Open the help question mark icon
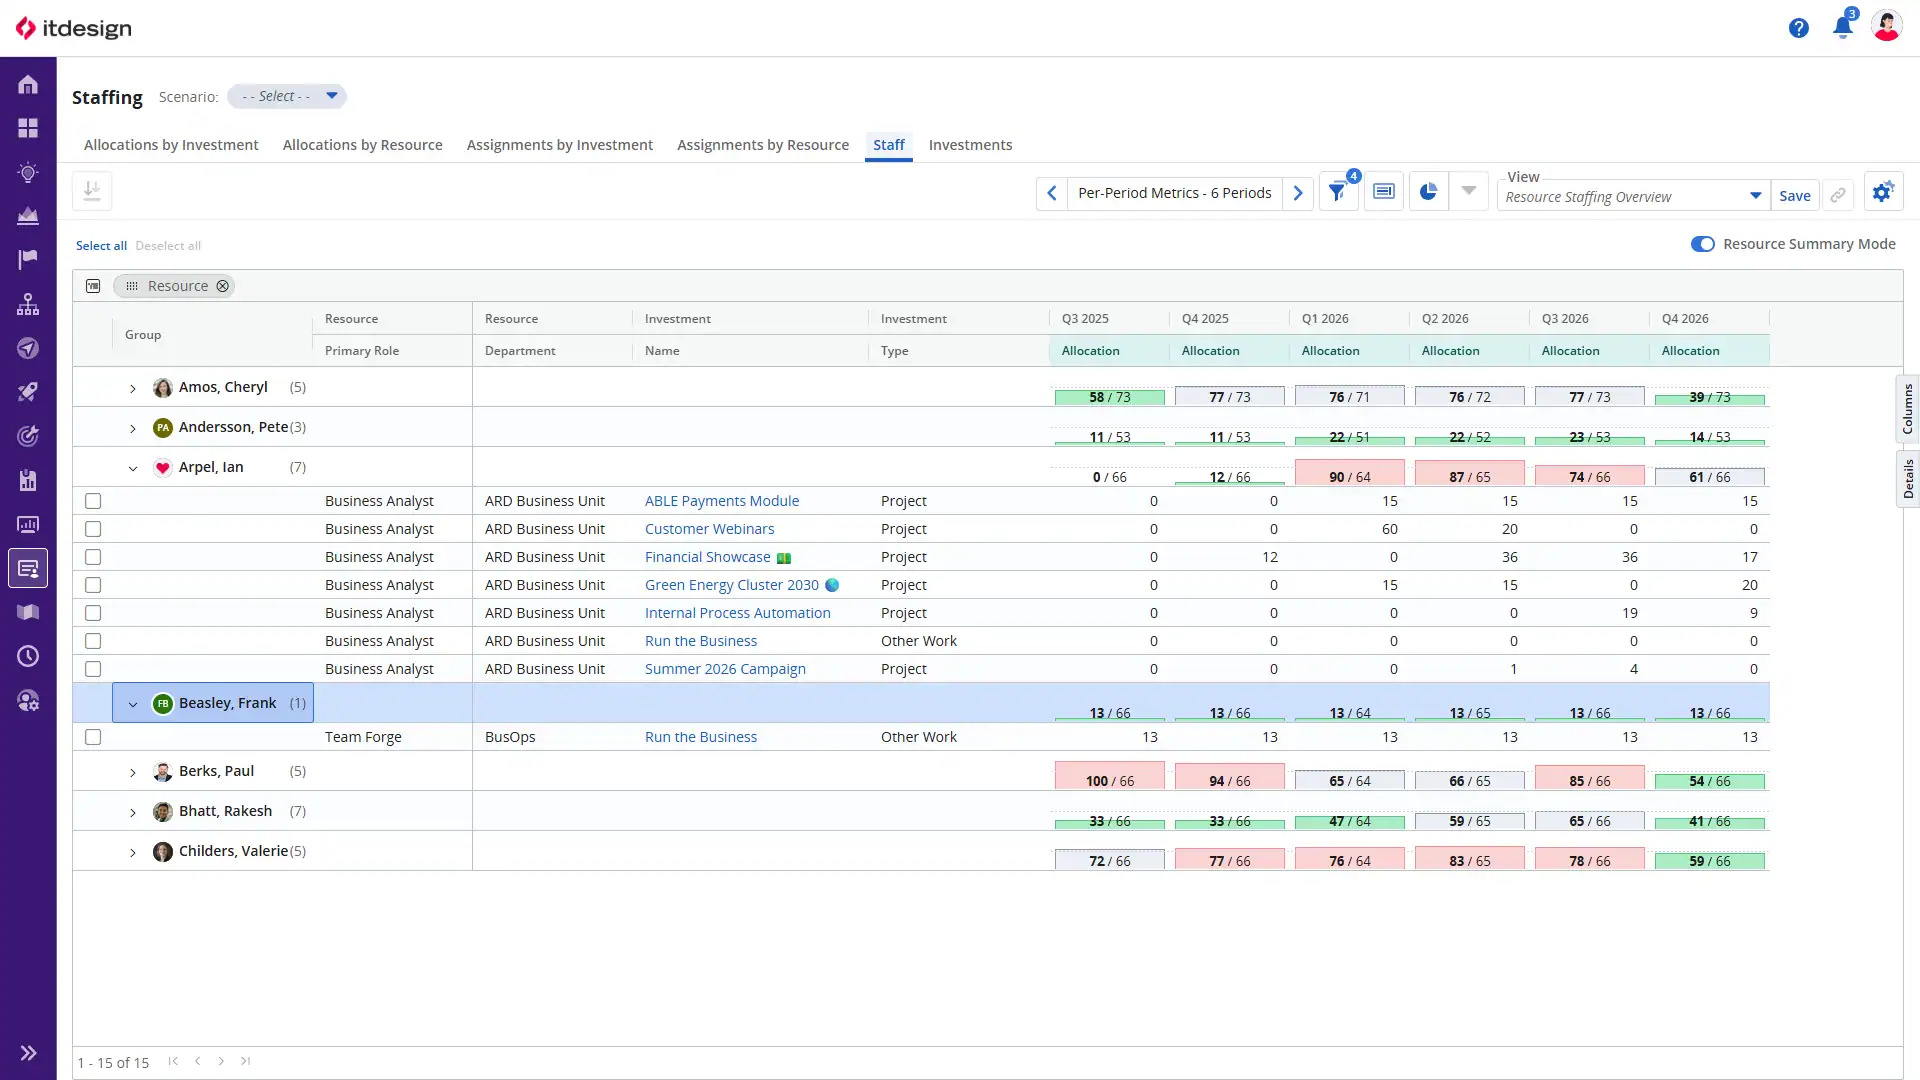The height and width of the screenshot is (1080, 1920). tap(1798, 28)
